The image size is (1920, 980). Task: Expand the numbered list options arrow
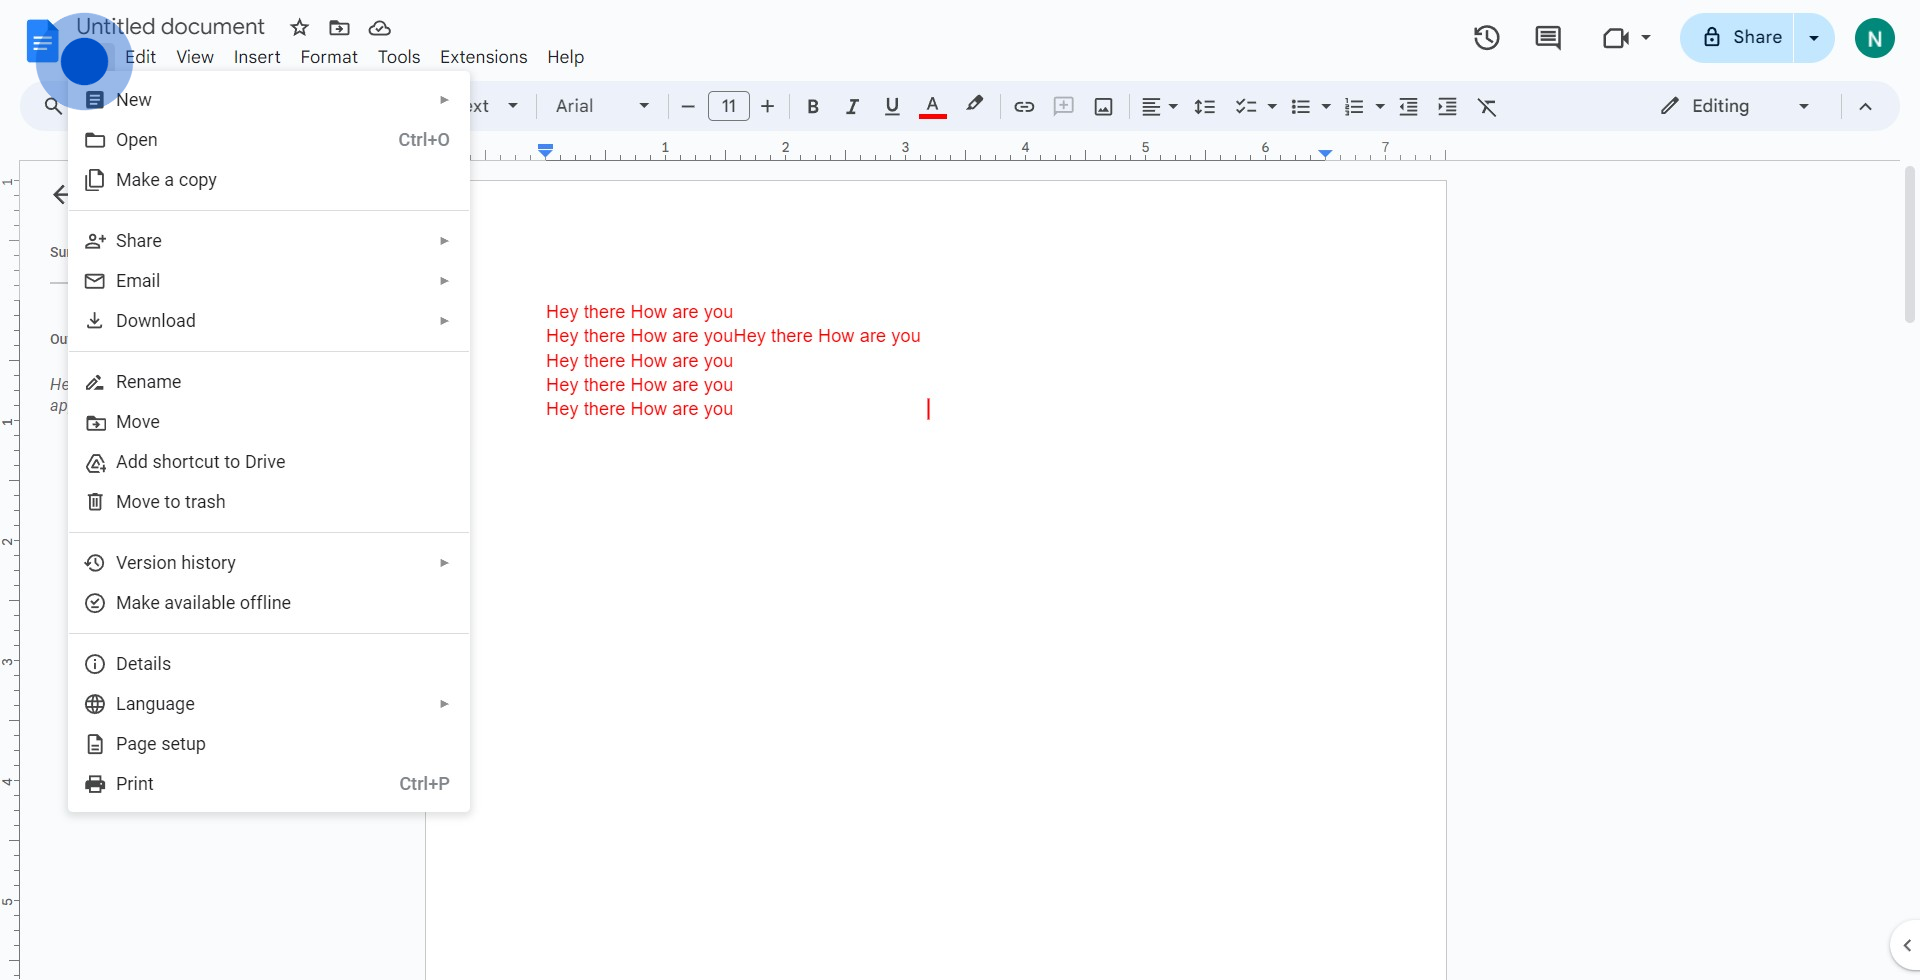click(x=1380, y=106)
